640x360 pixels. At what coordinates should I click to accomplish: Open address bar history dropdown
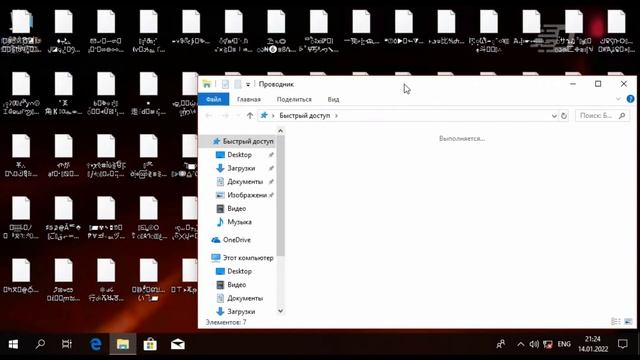click(554, 116)
